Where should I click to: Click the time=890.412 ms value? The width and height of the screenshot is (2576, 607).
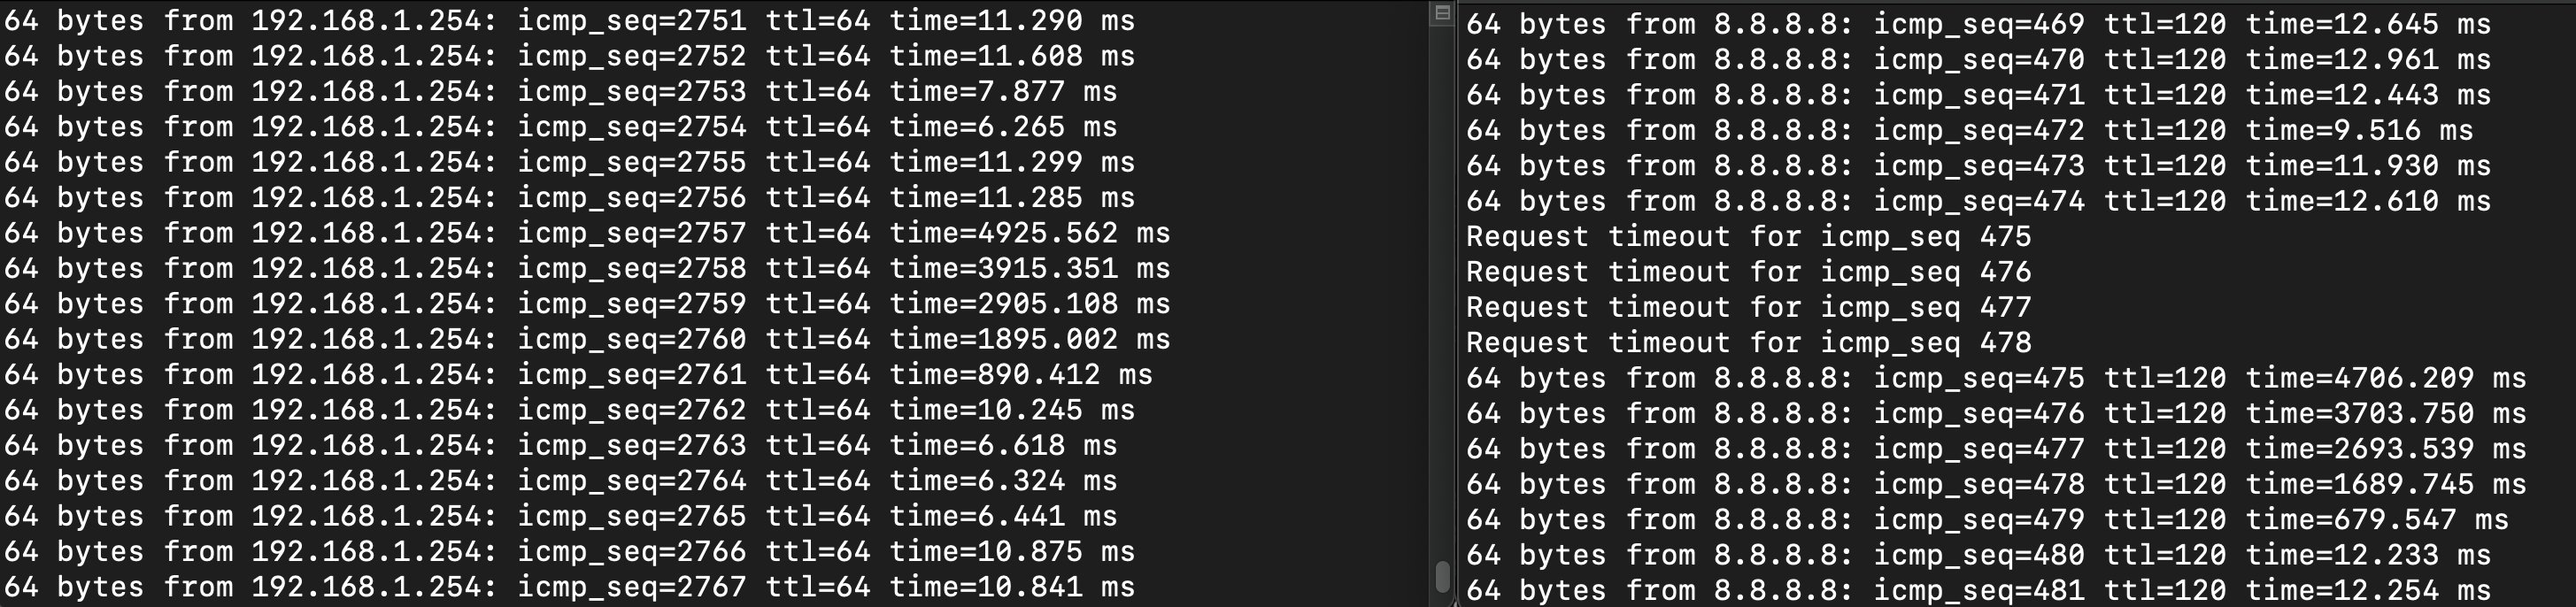tap(1020, 375)
